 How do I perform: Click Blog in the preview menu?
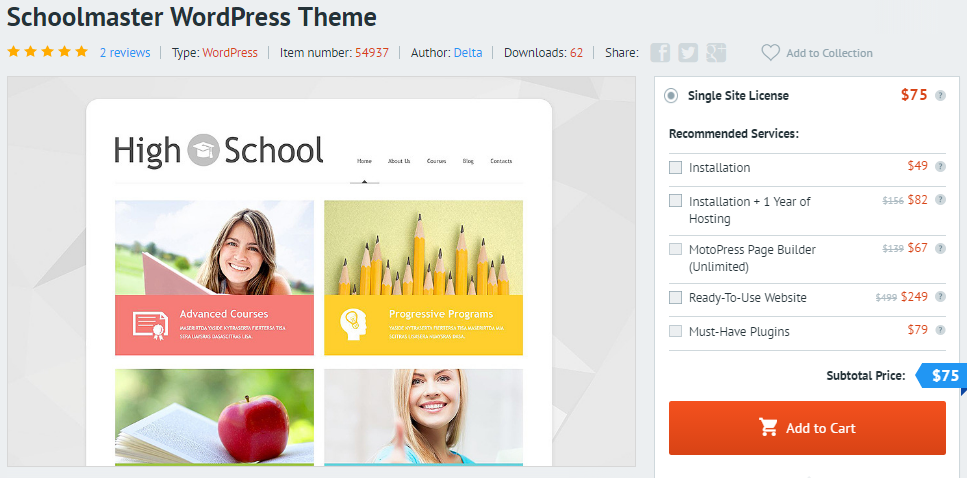click(468, 161)
